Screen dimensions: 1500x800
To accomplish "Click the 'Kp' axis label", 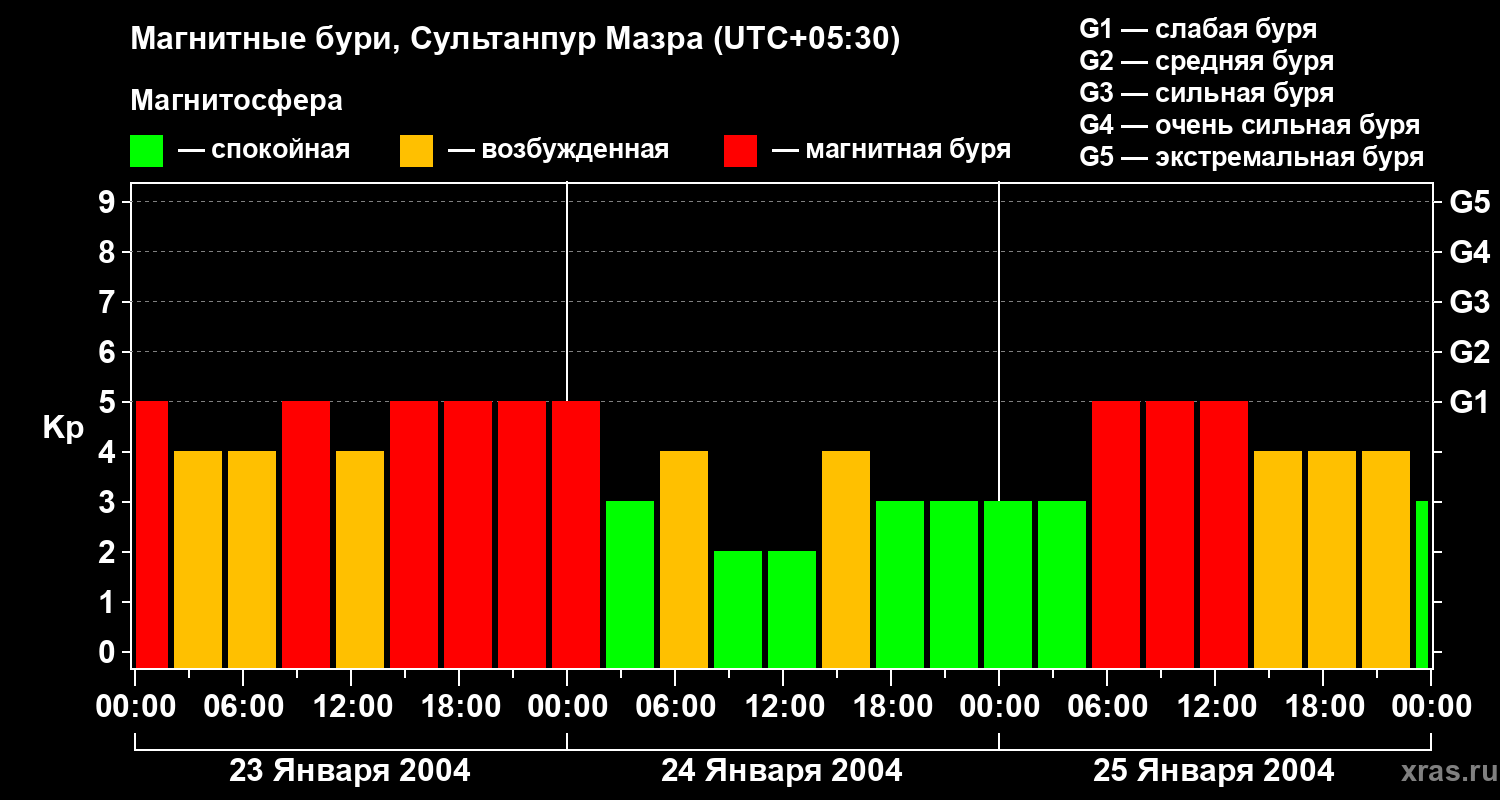I will 63,428.
